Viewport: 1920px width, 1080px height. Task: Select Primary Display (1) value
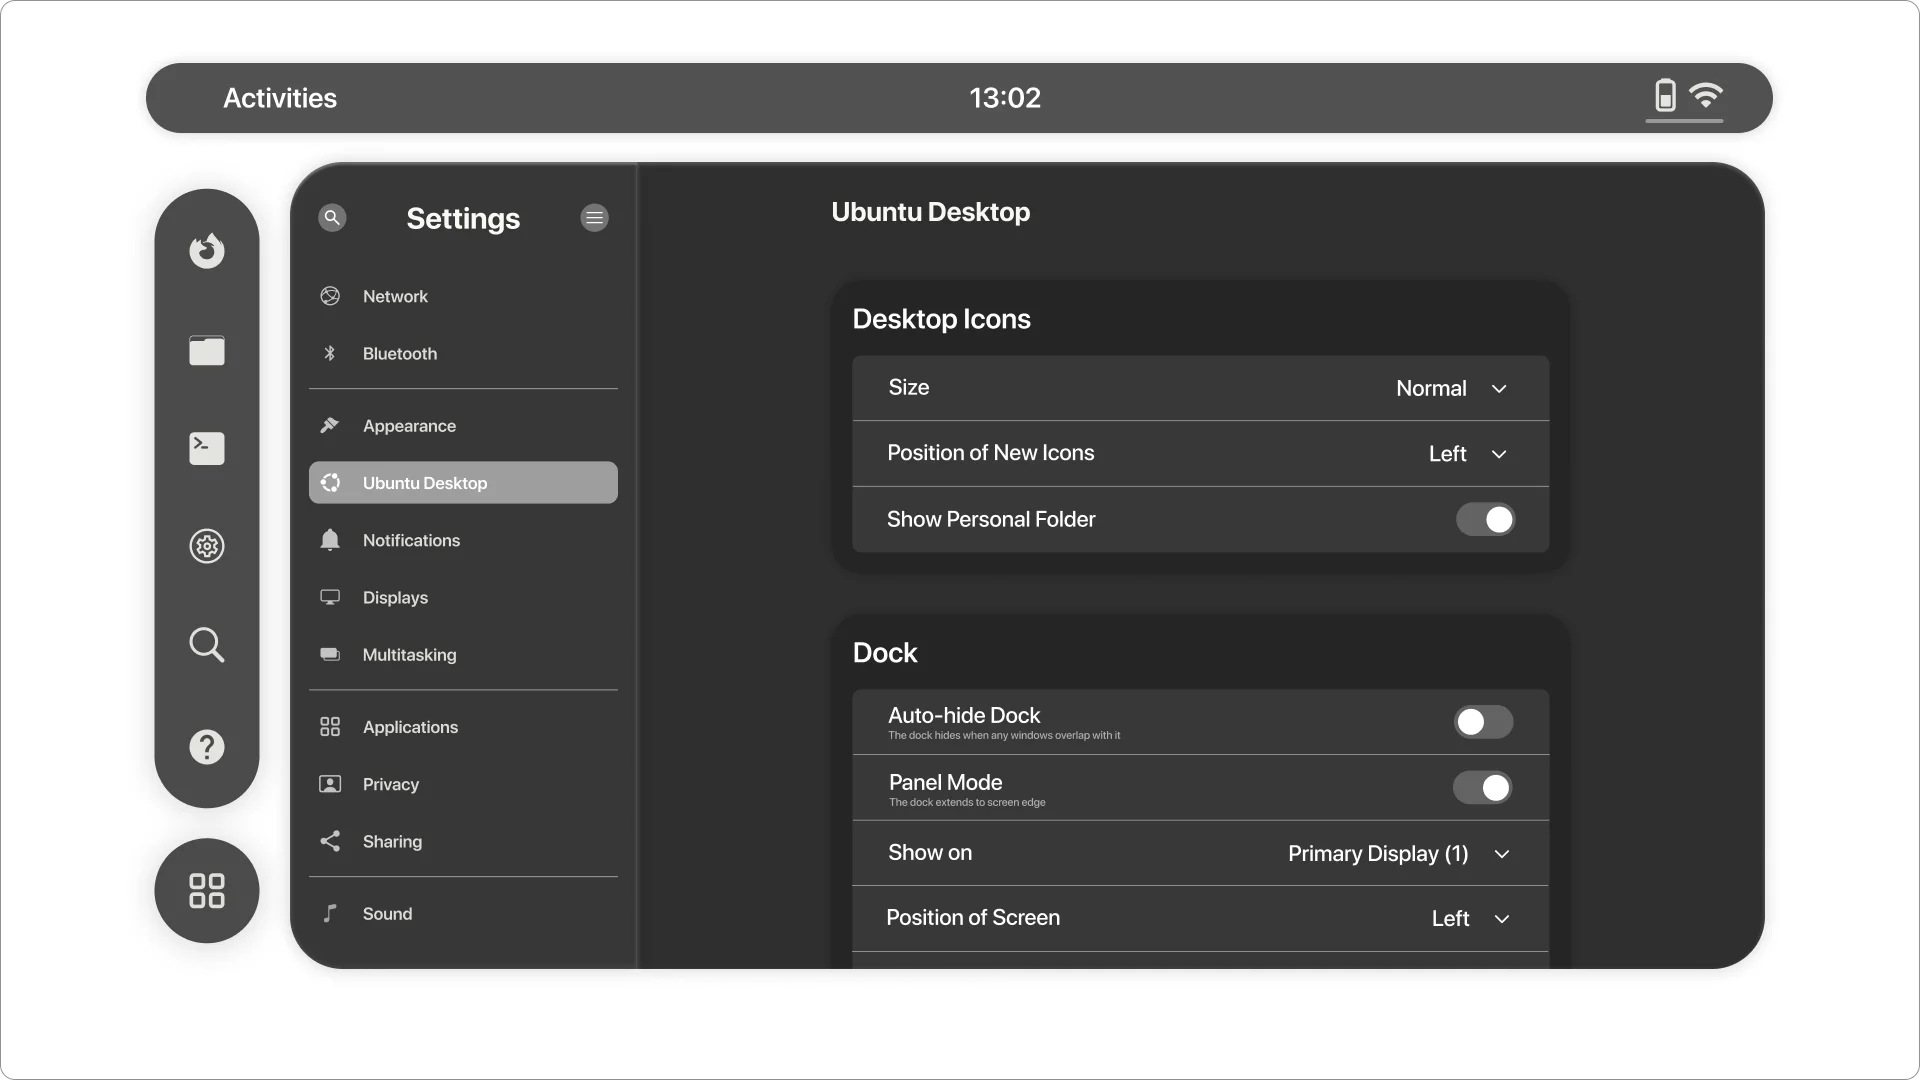click(x=1378, y=854)
